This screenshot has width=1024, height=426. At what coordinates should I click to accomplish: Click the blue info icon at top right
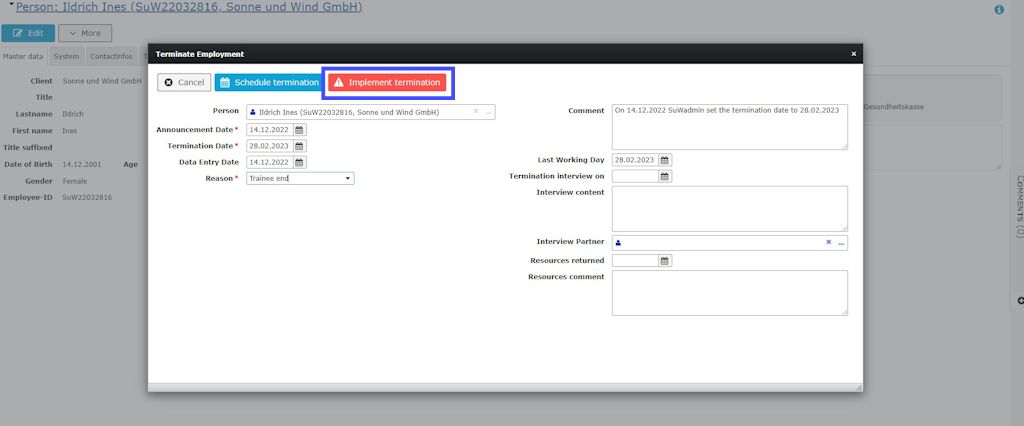coord(999,10)
